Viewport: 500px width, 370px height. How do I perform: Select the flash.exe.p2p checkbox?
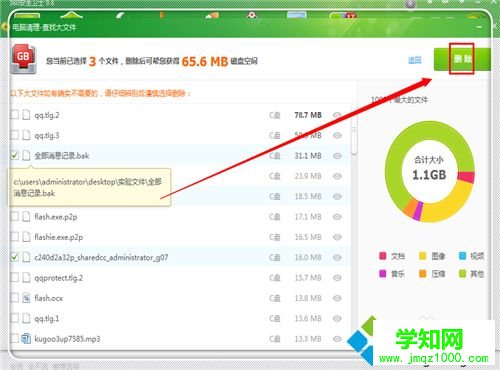(x=15, y=217)
